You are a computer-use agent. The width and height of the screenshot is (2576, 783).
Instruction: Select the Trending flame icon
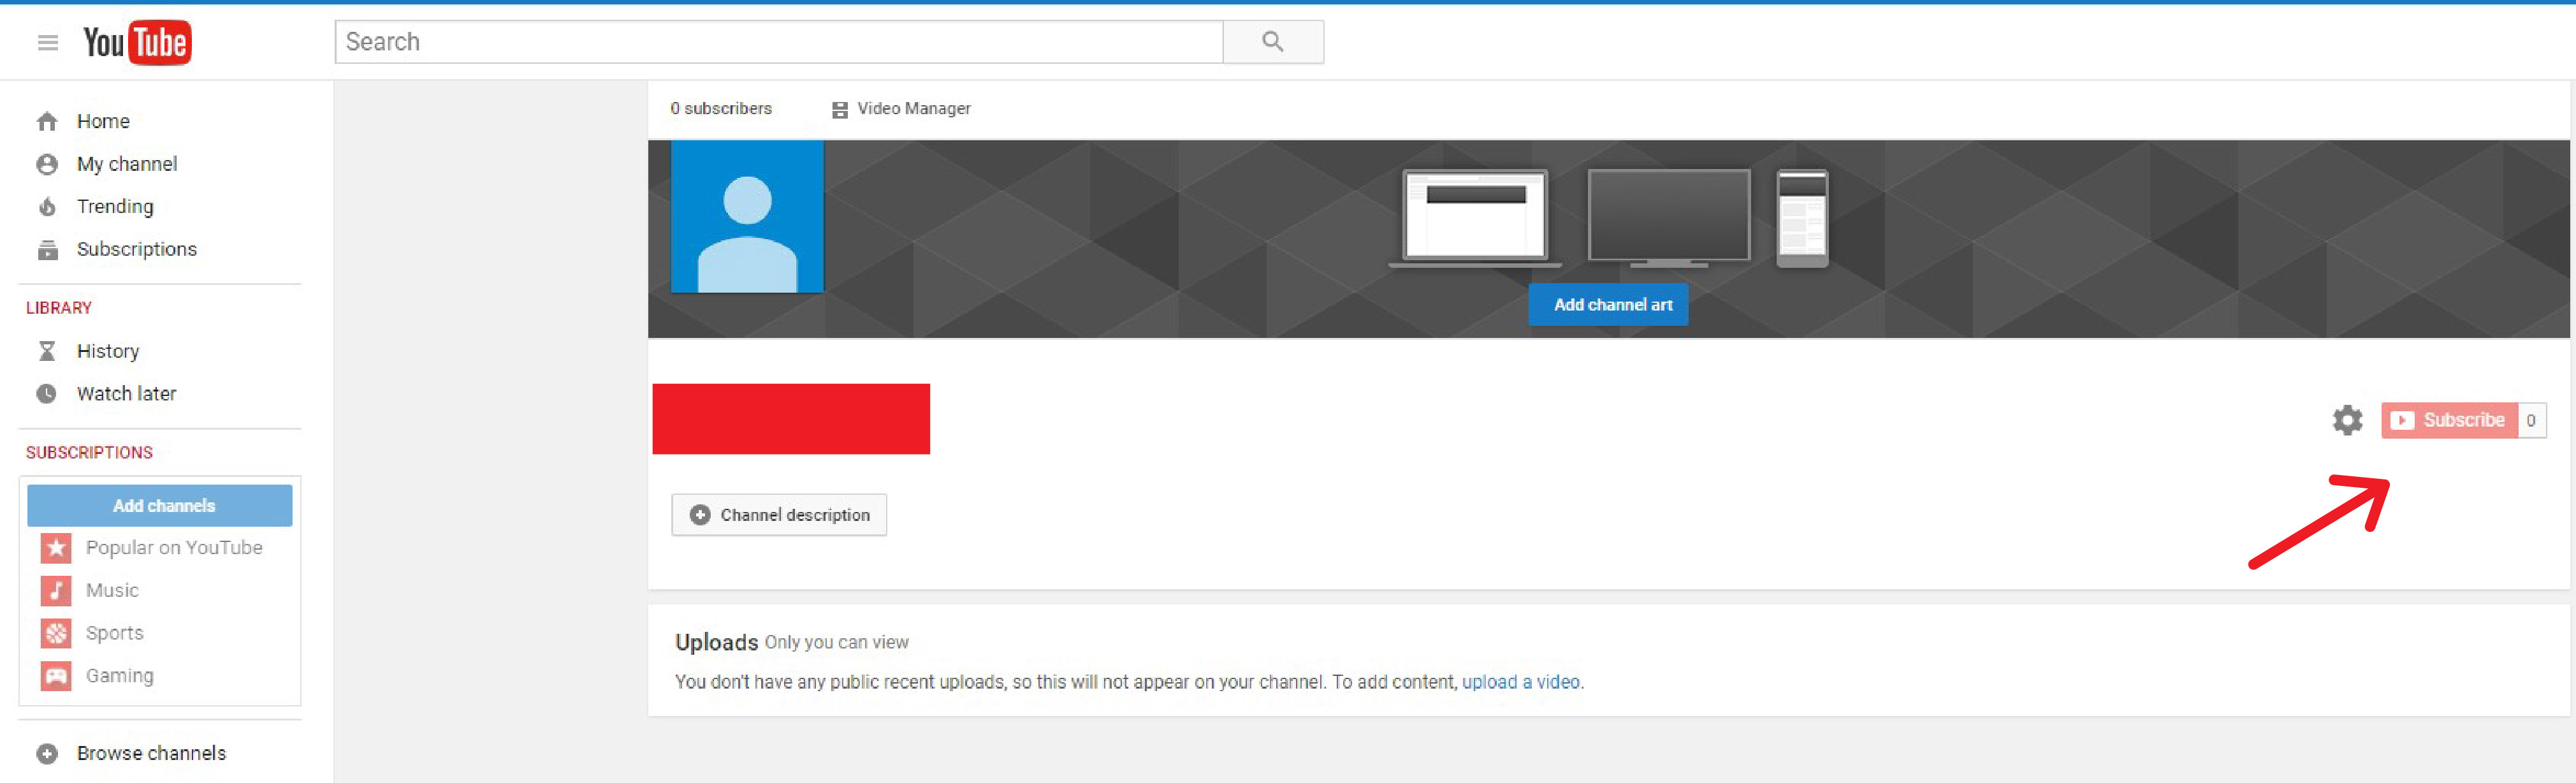pyautogui.click(x=47, y=207)
